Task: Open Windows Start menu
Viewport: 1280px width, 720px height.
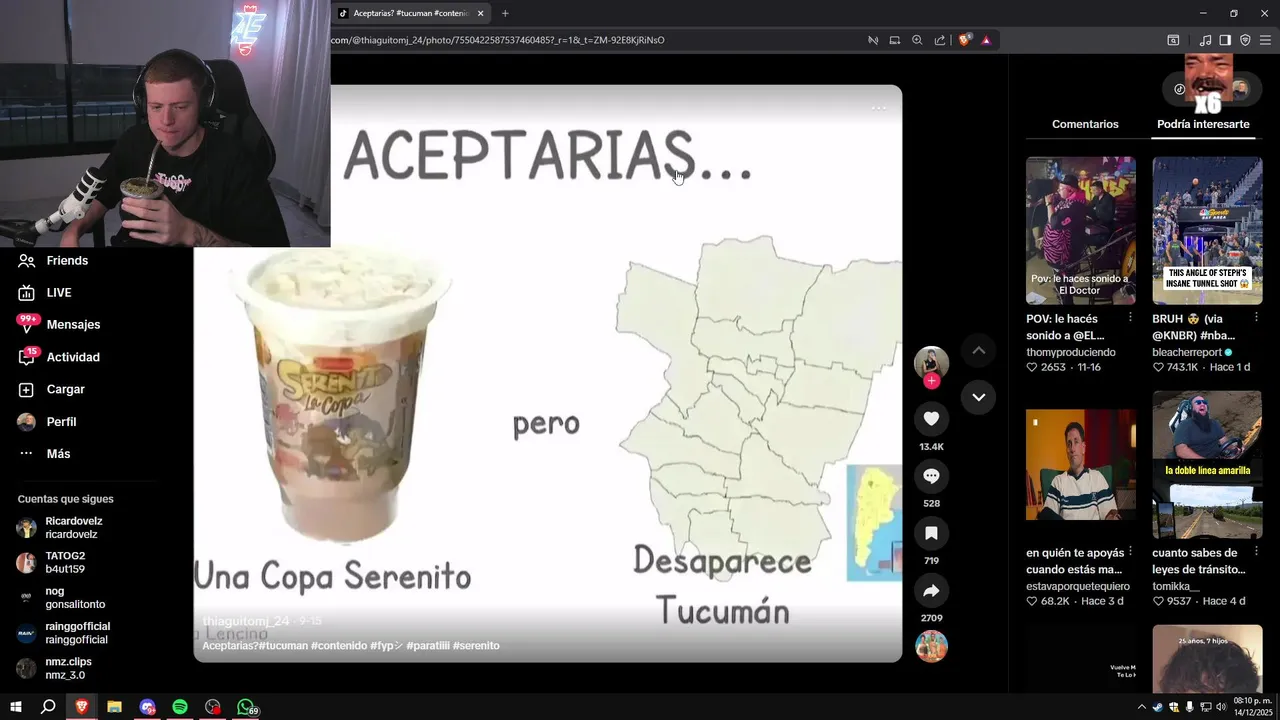Action: click(16, 707)
